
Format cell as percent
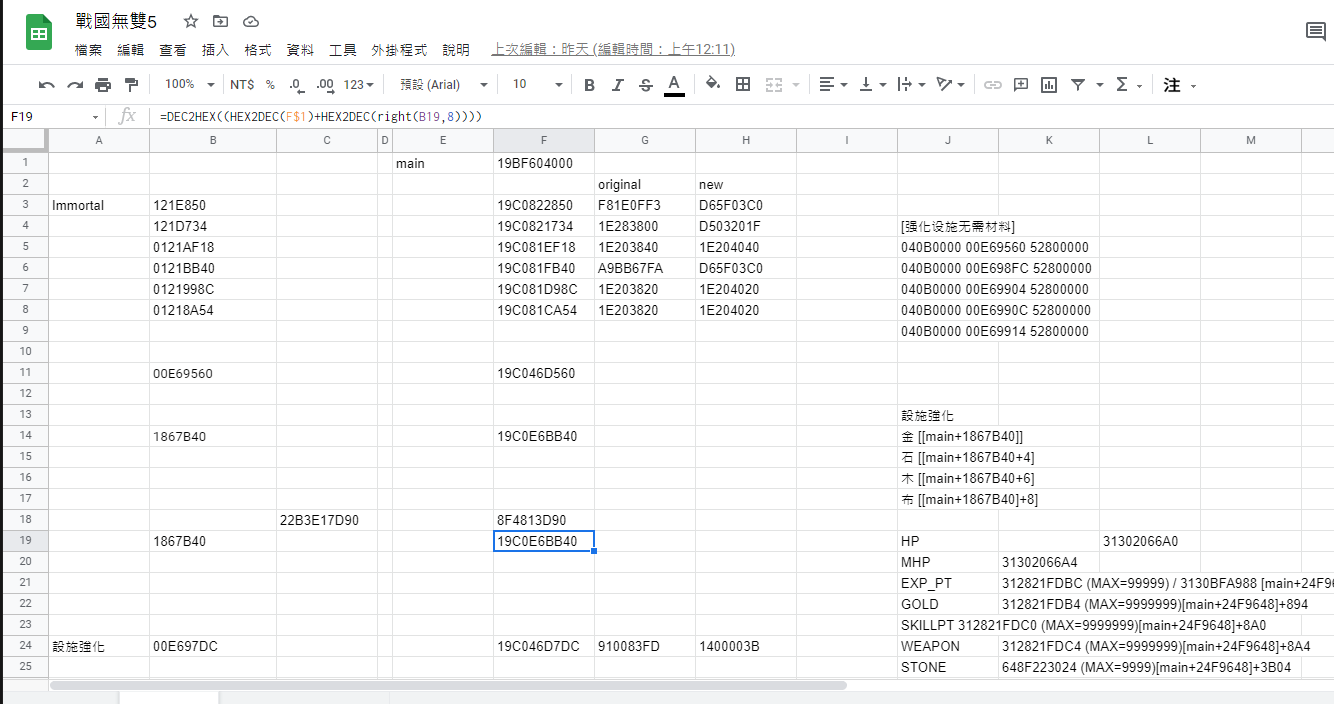coord(270,85)
